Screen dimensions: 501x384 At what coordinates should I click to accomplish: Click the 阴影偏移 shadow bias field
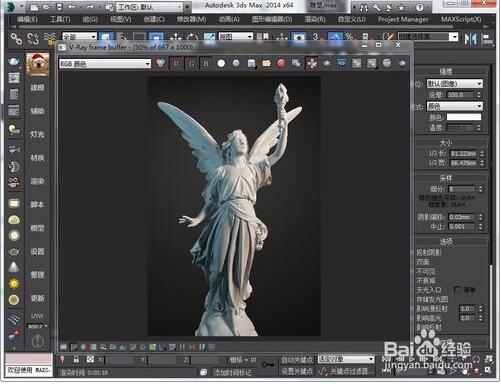coord(462,217)
